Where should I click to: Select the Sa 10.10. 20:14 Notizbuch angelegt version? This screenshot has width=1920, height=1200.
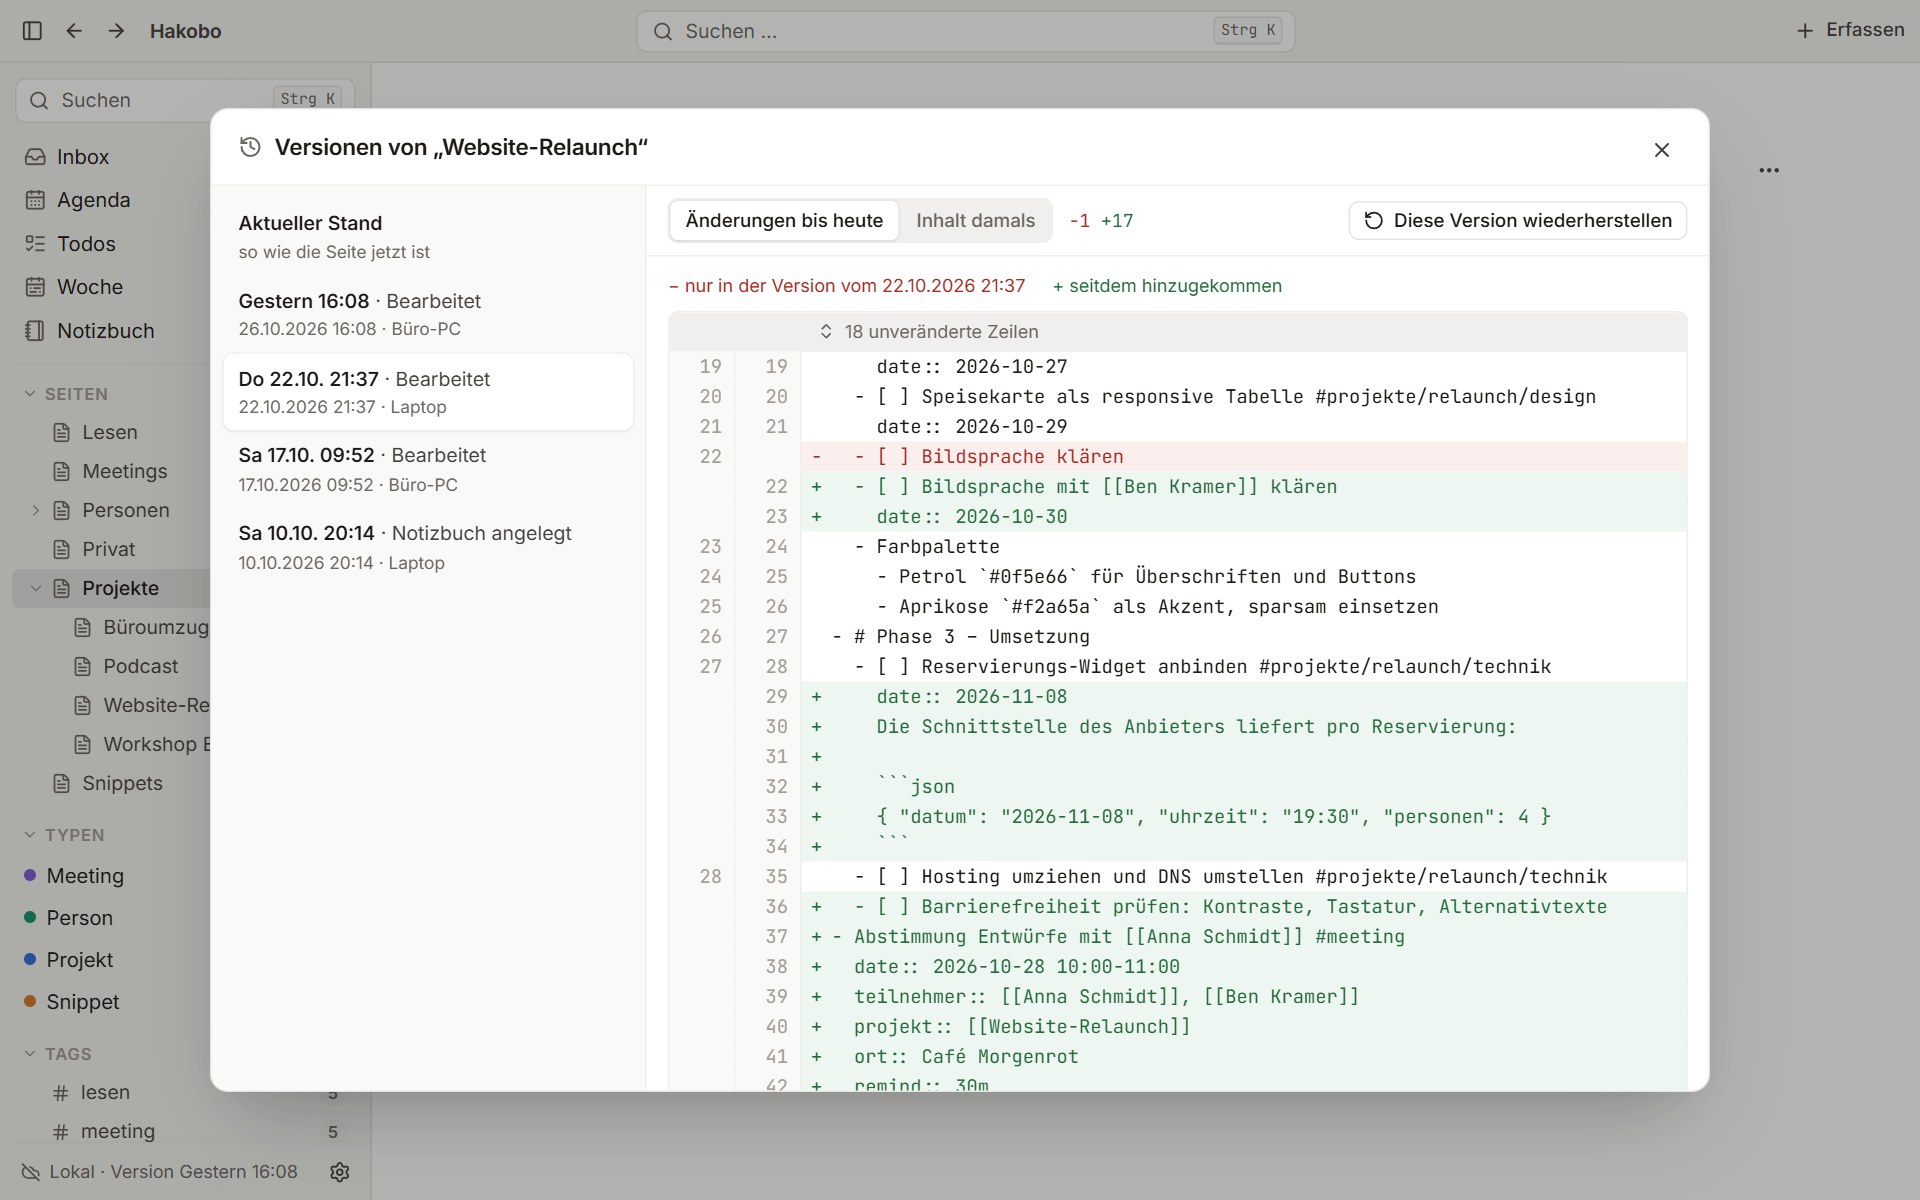pos(428,547)
